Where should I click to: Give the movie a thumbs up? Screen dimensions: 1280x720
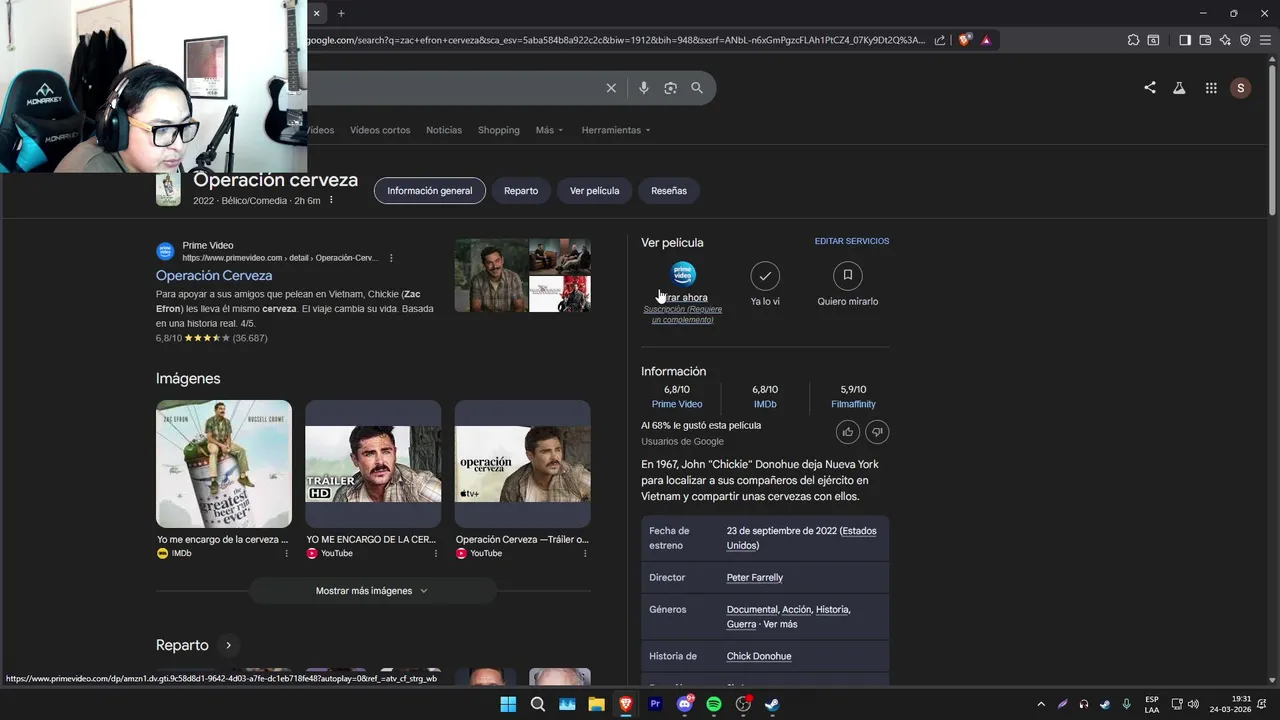(x=848, y=432)
